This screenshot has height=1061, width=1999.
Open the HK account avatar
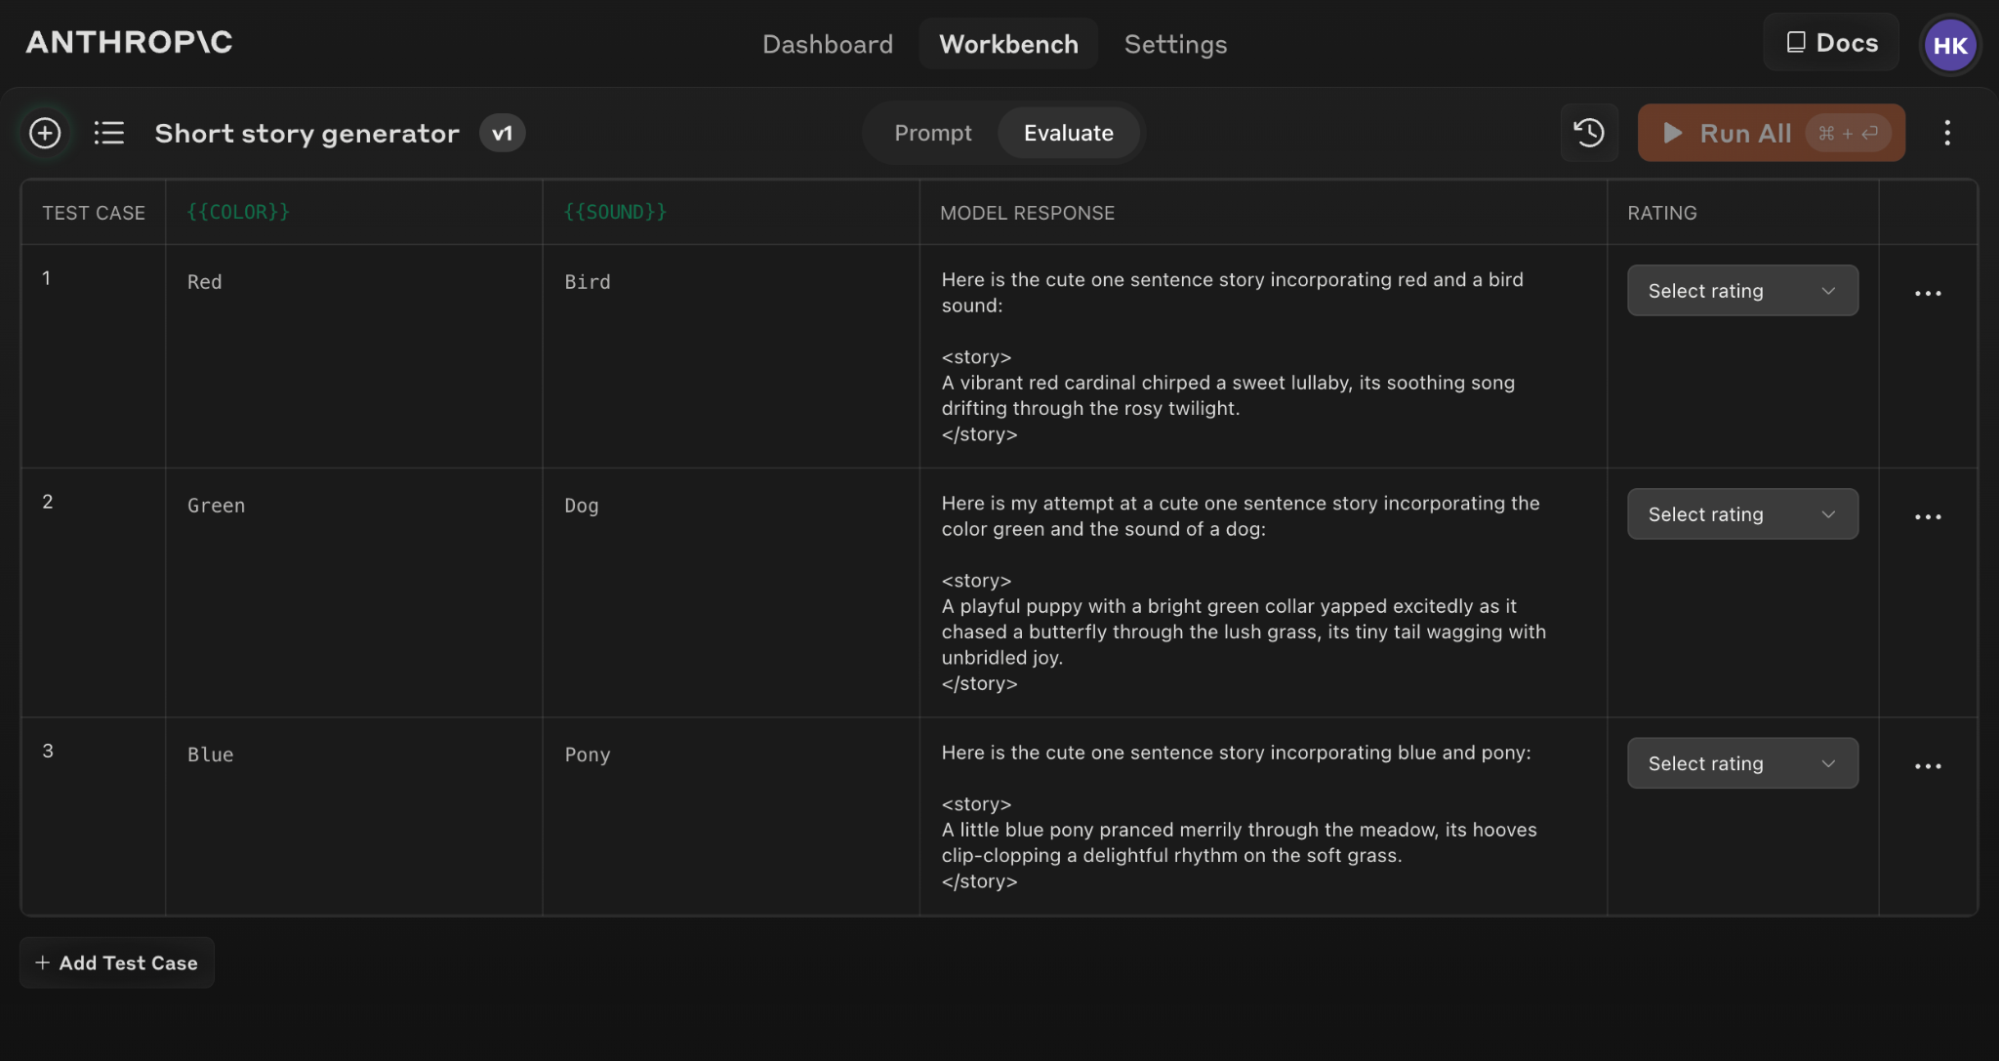pyautogui.click(x=1950, y=43)
